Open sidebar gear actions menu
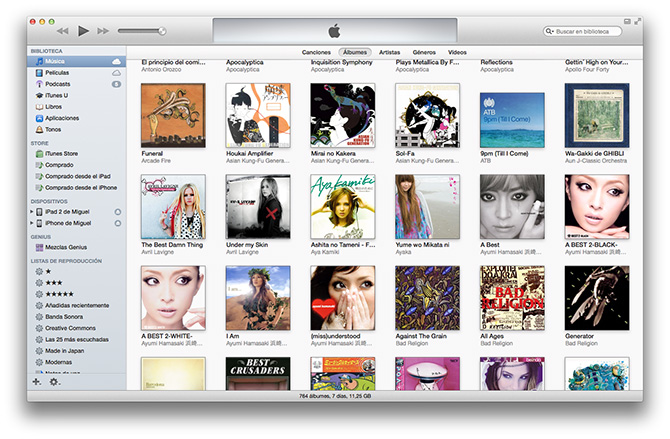 pyautogui.click(x=54, y=381)
